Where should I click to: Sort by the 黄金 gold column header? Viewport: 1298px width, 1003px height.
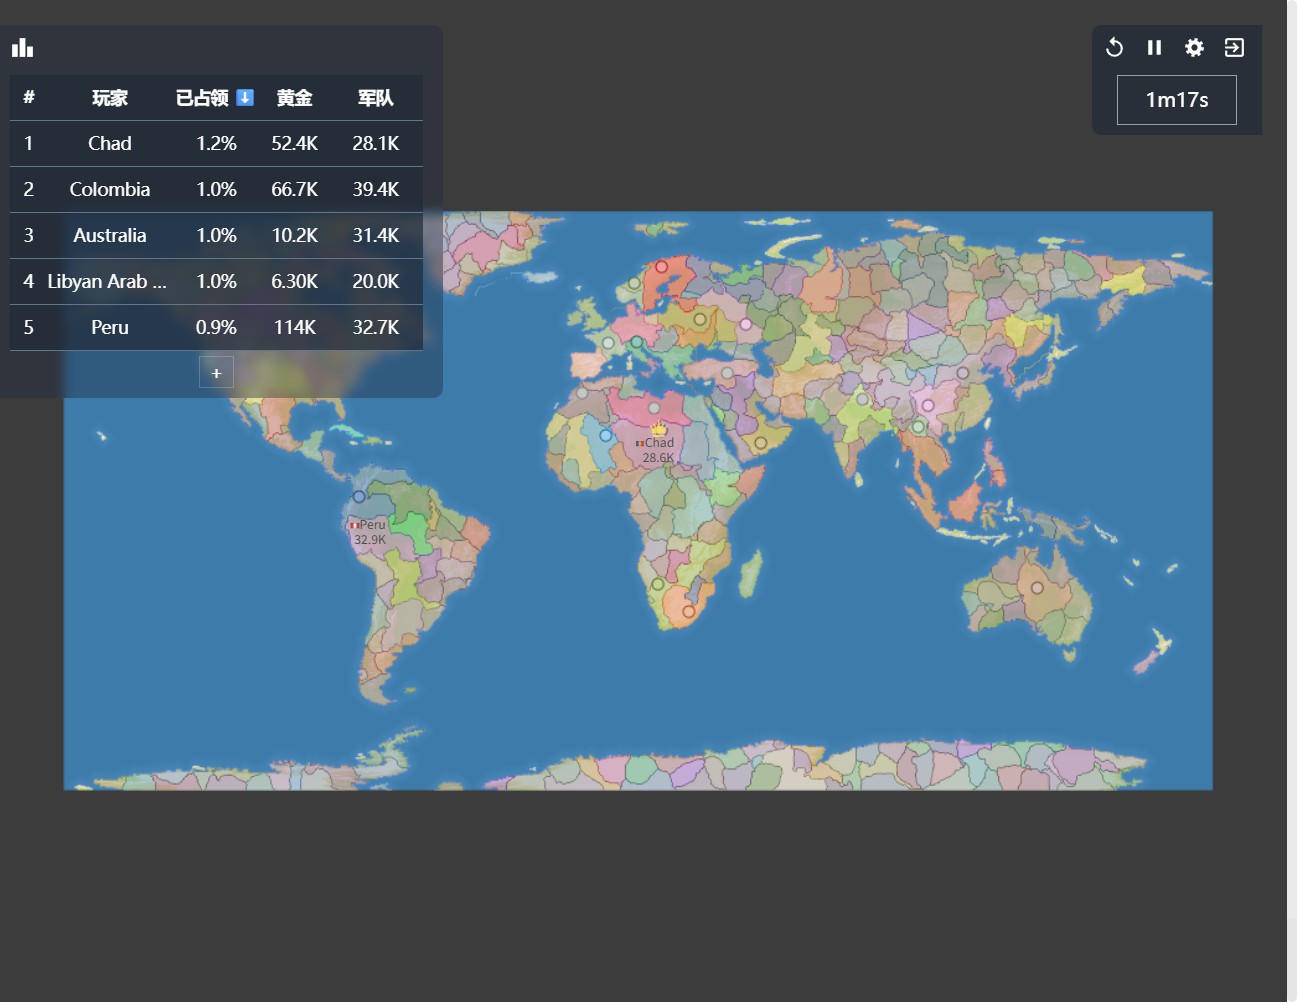click(x=294, y=97)
